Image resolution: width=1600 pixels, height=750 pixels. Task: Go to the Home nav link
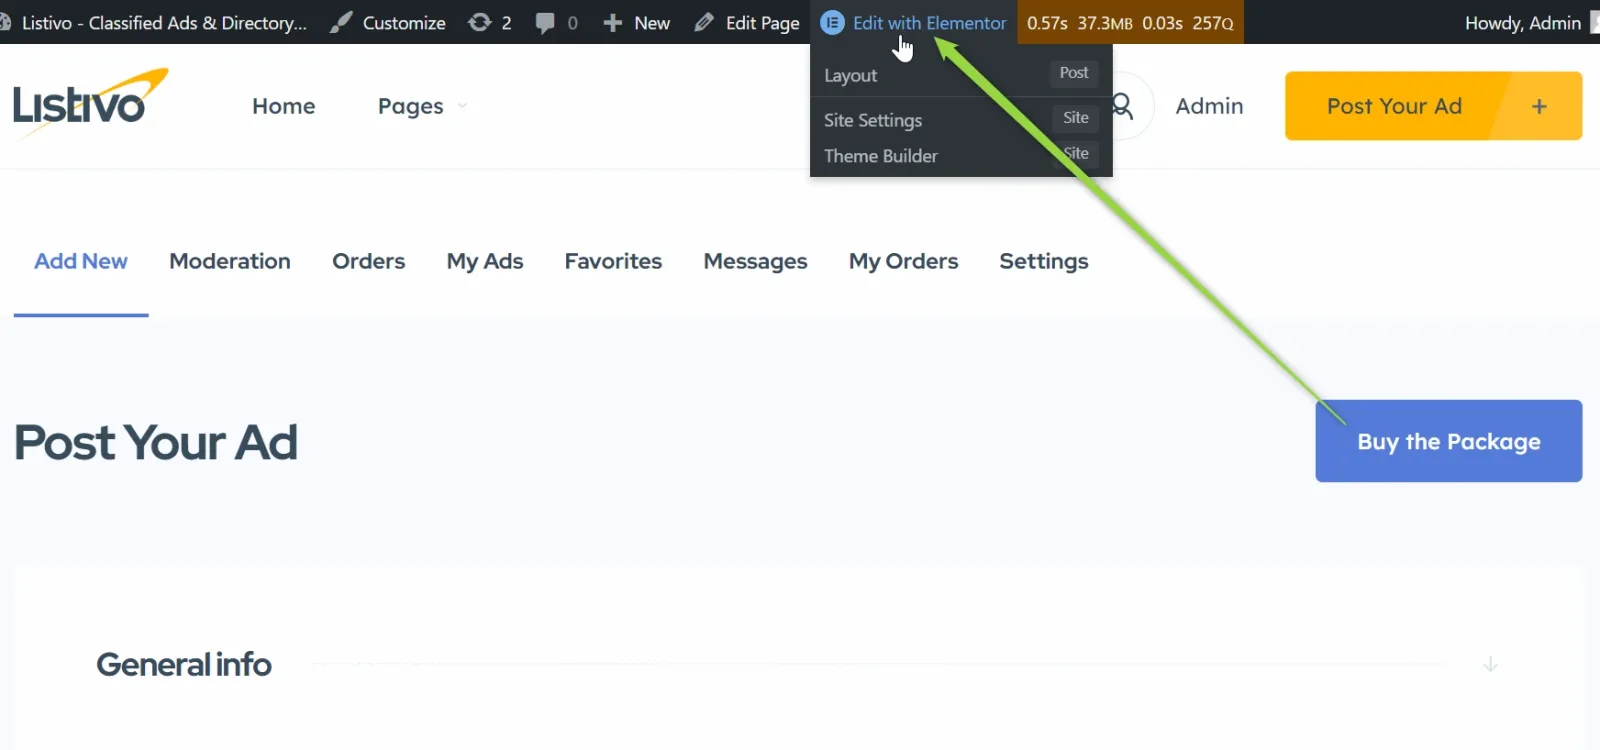[x=284, y=106]
